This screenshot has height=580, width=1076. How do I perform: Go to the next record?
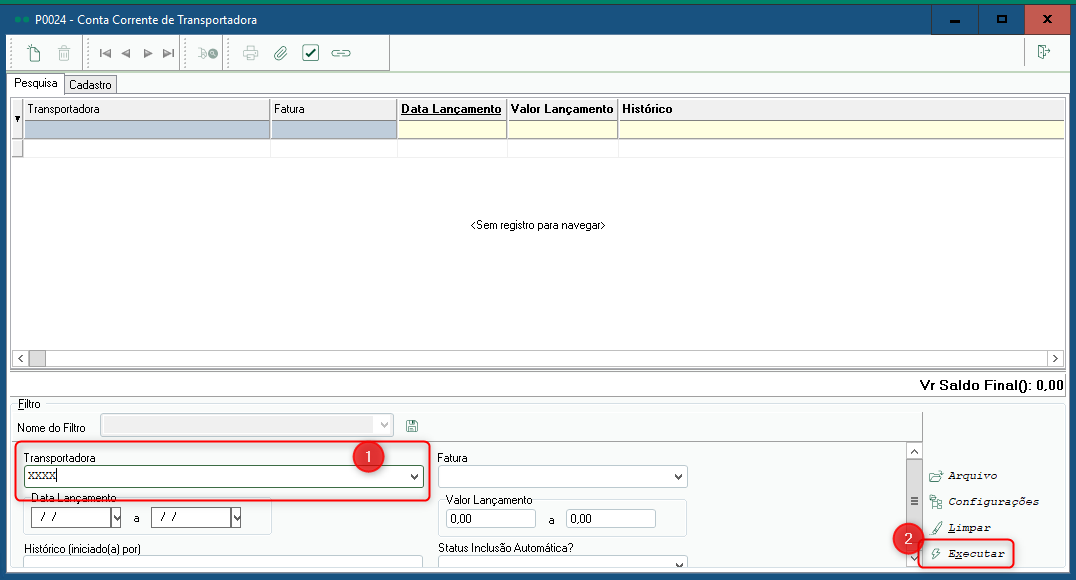pyautogui.click(x=148, y=53)
